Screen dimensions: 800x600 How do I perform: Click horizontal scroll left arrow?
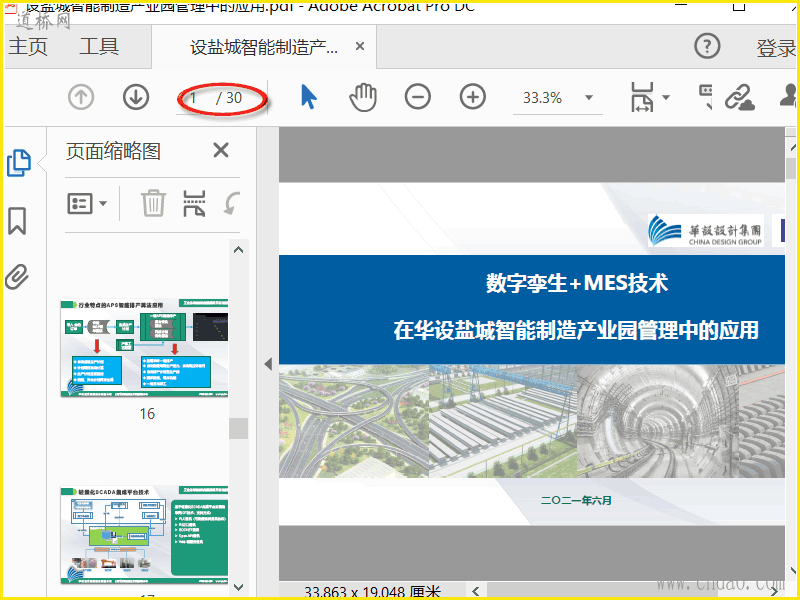pos(476,591)
